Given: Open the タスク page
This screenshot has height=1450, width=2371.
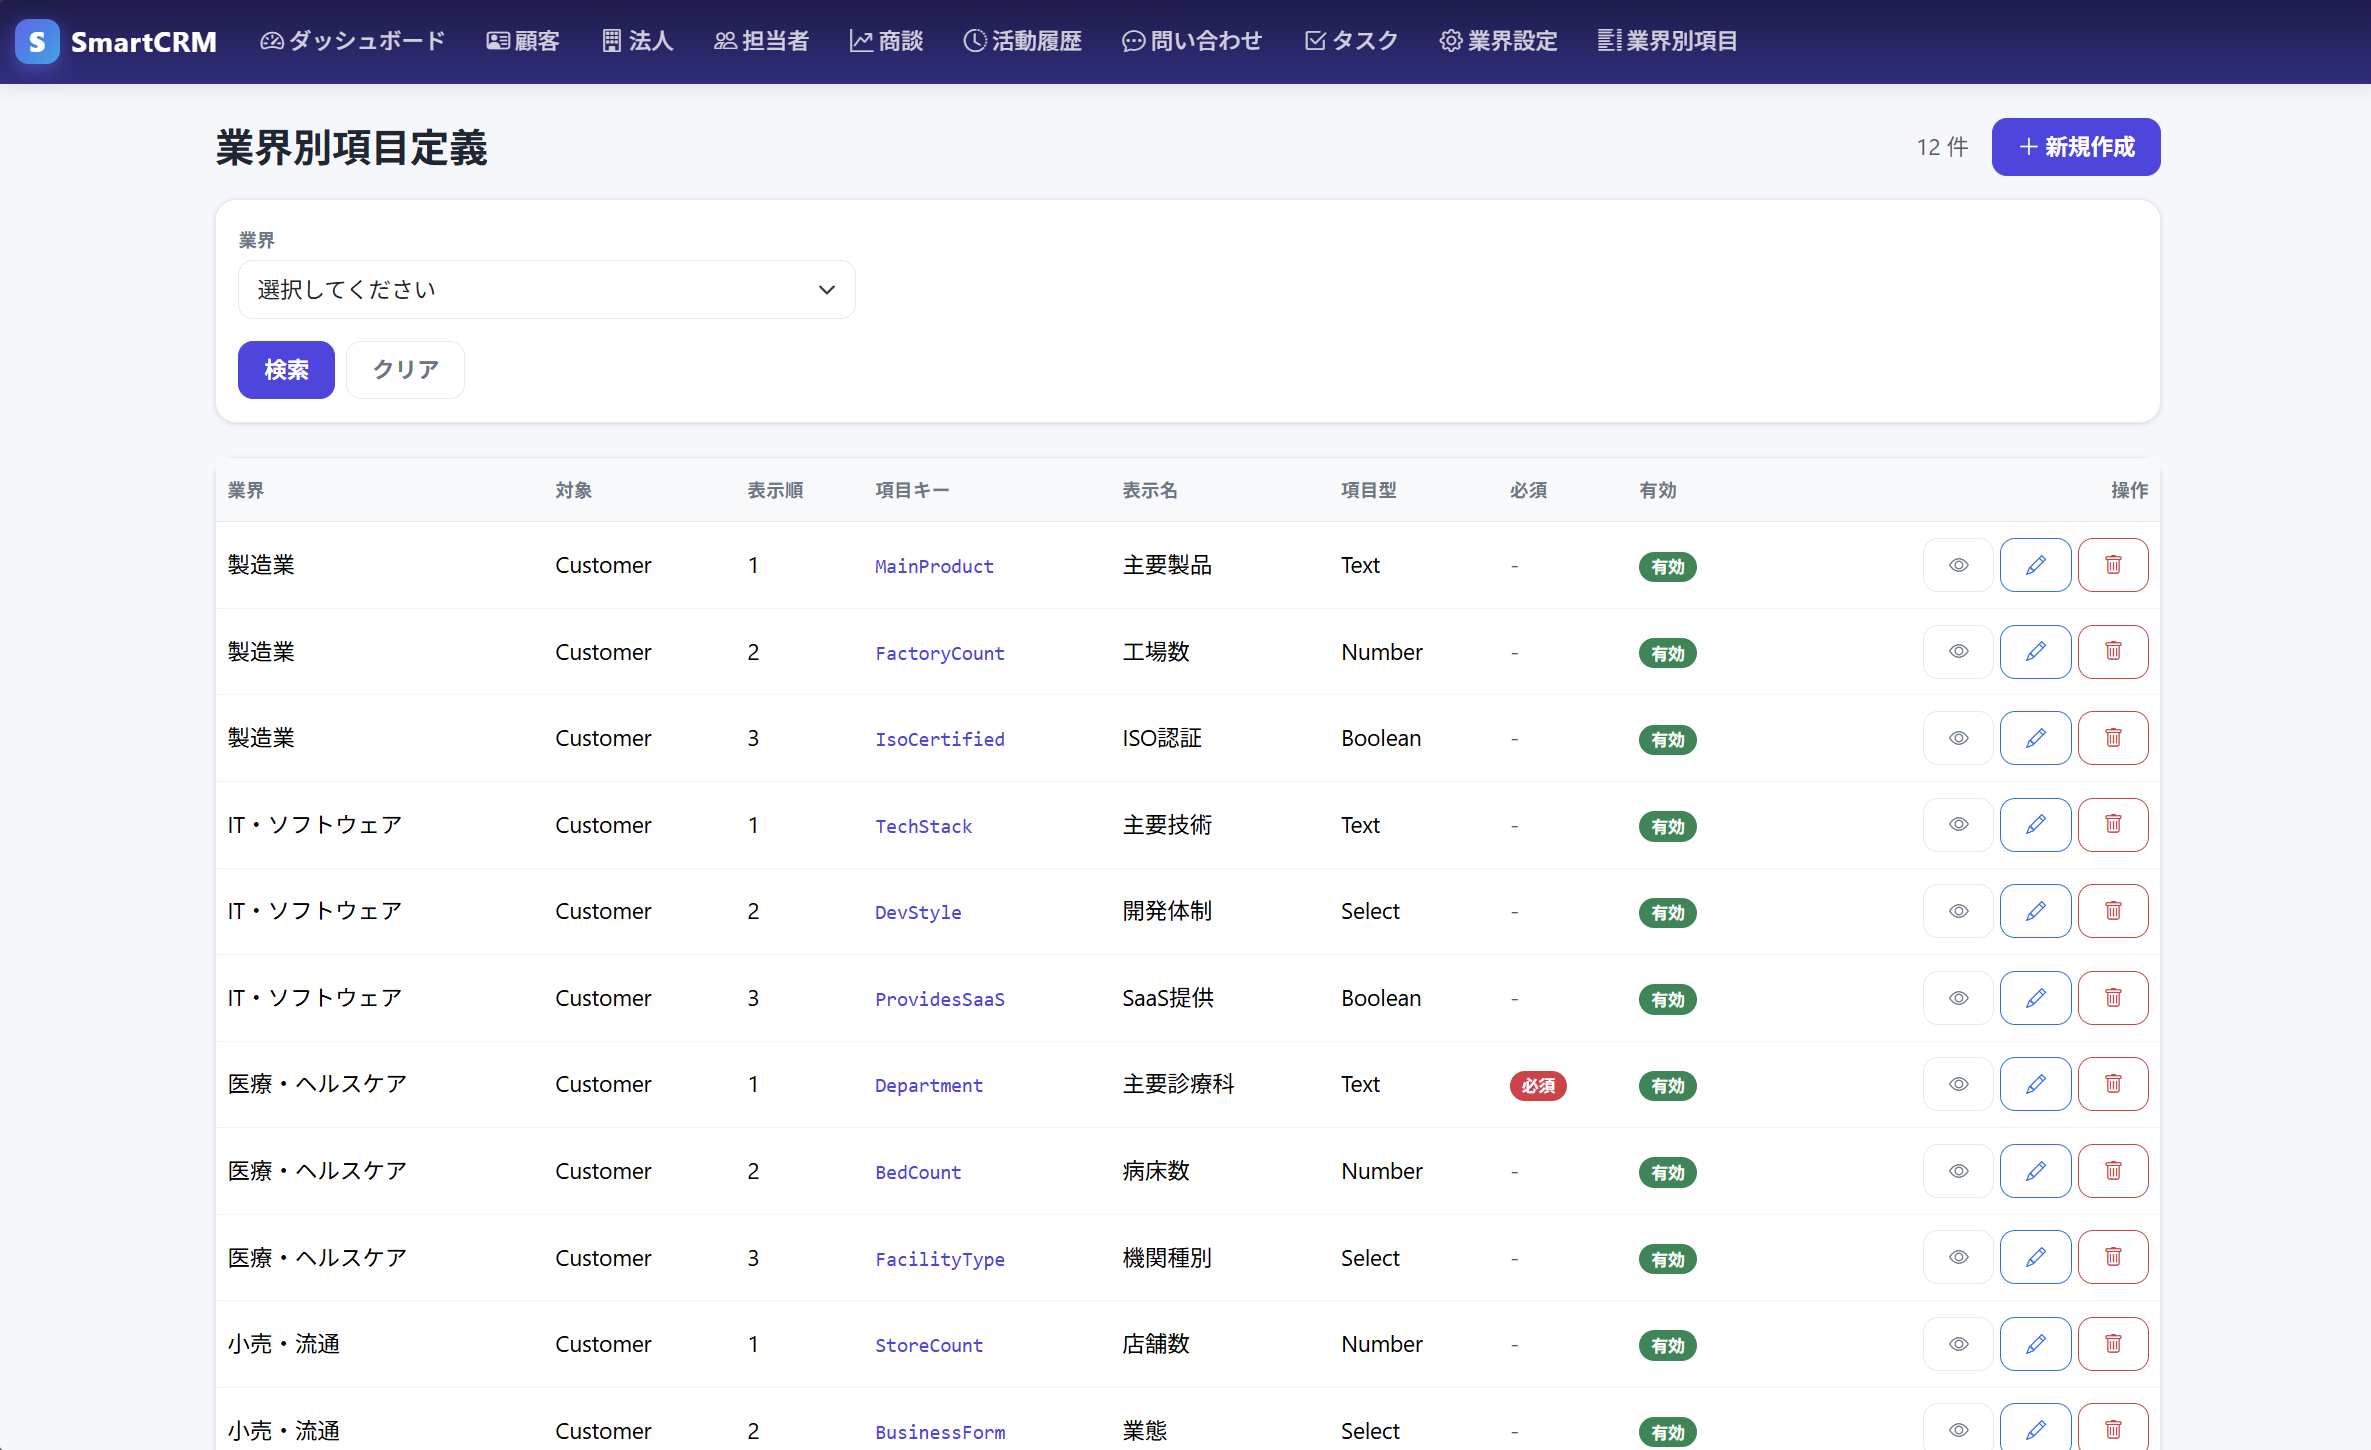Looking at the screenshot, I should pos(1351,41).
